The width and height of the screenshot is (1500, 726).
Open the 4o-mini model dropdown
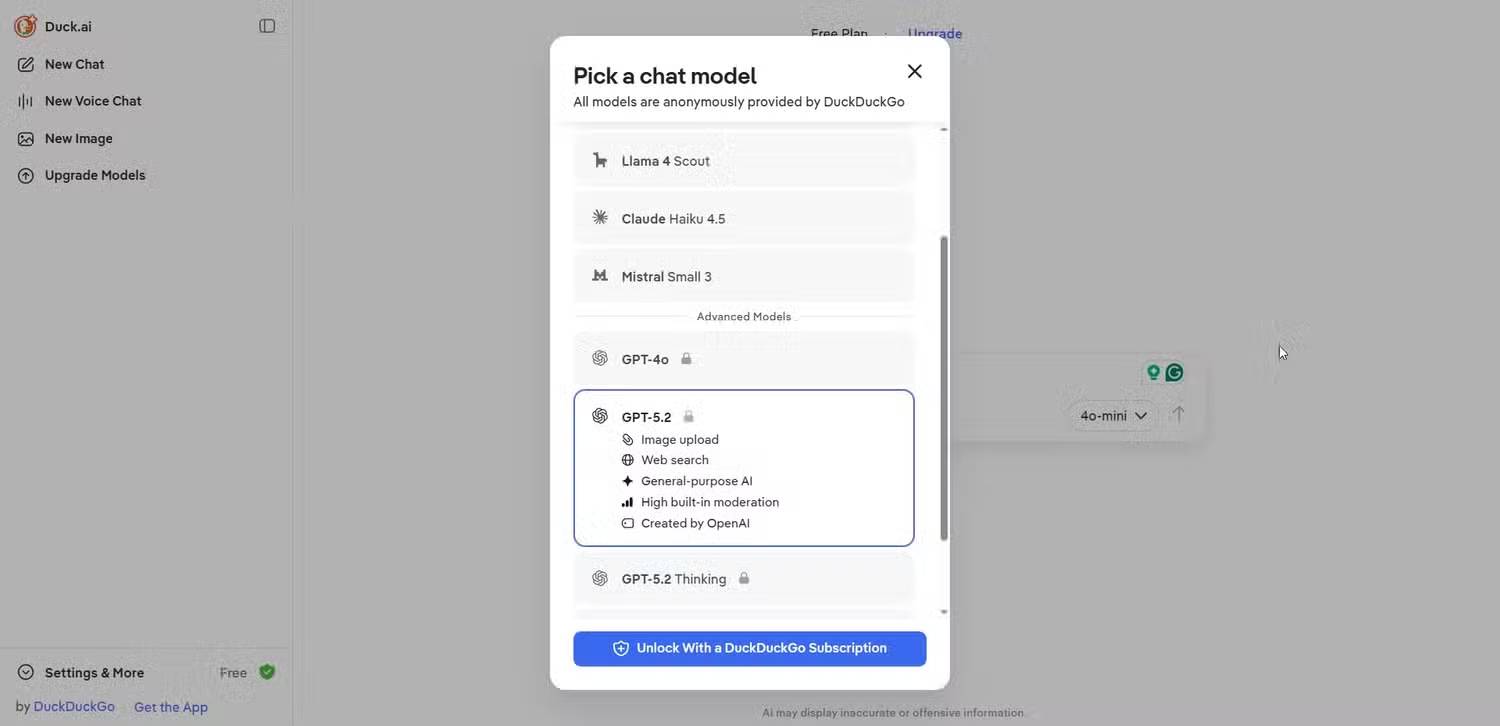pyautogui.click(x=1112, y=415)
